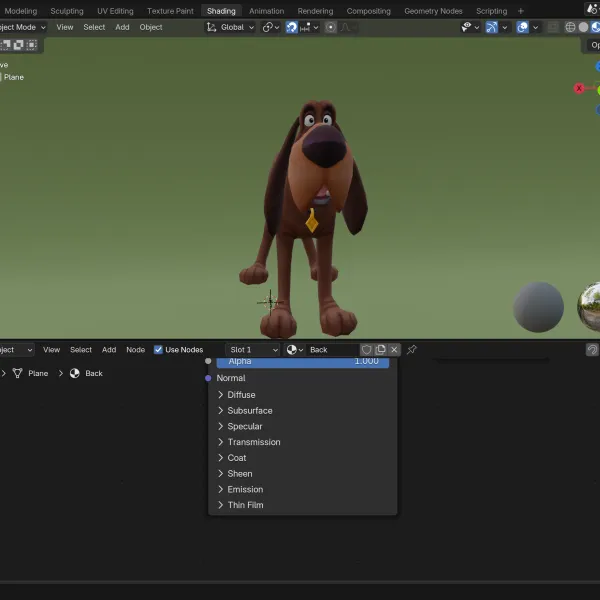
Task: Open the 3D viewport Select menu
Action: coord(94,27)
